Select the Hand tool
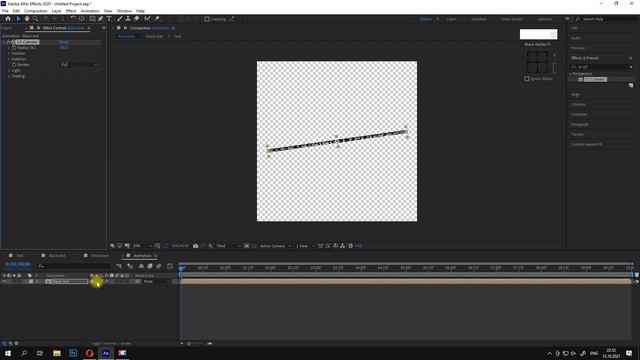Image resolution: width=640 pixels, height=360 pixels. 27,19
